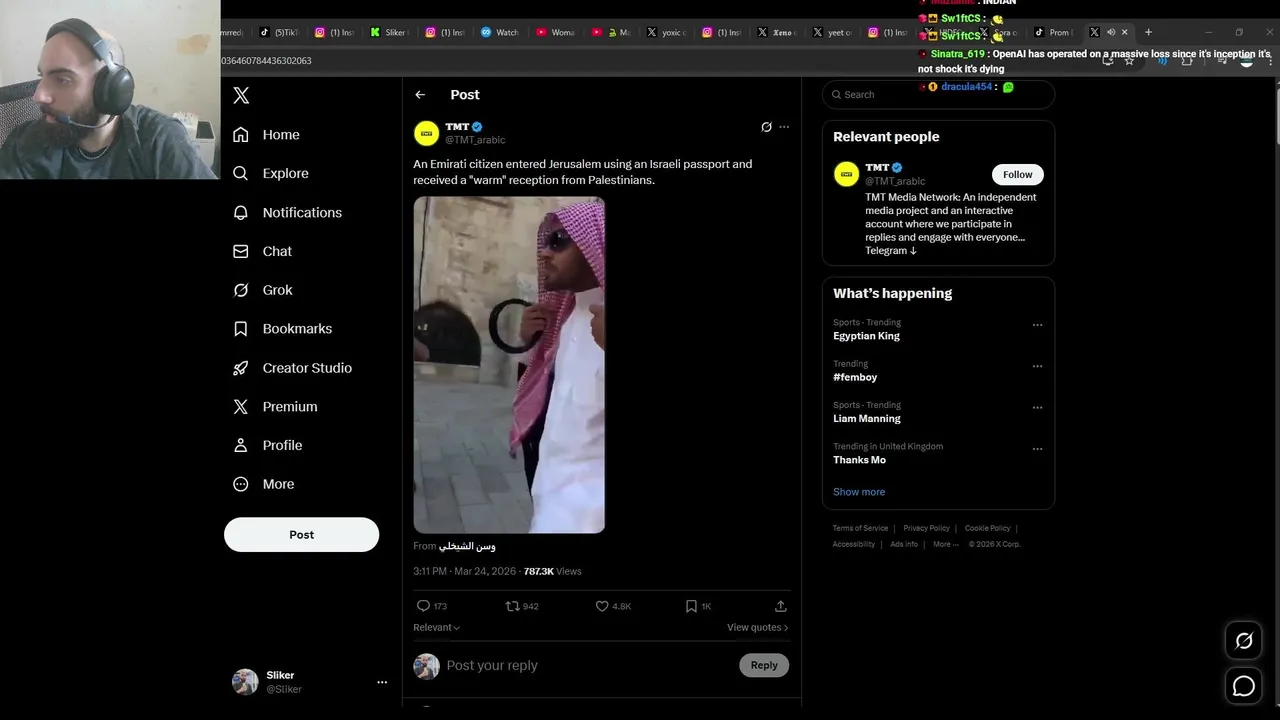Open Liam Manning trending topic
The image size is (1280, 720).
[867, 418]
